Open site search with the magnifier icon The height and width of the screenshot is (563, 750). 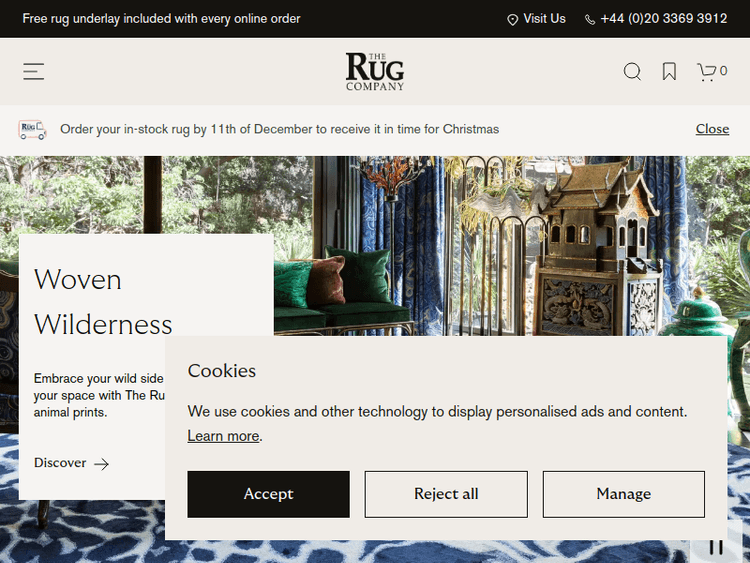pos(632,71)
